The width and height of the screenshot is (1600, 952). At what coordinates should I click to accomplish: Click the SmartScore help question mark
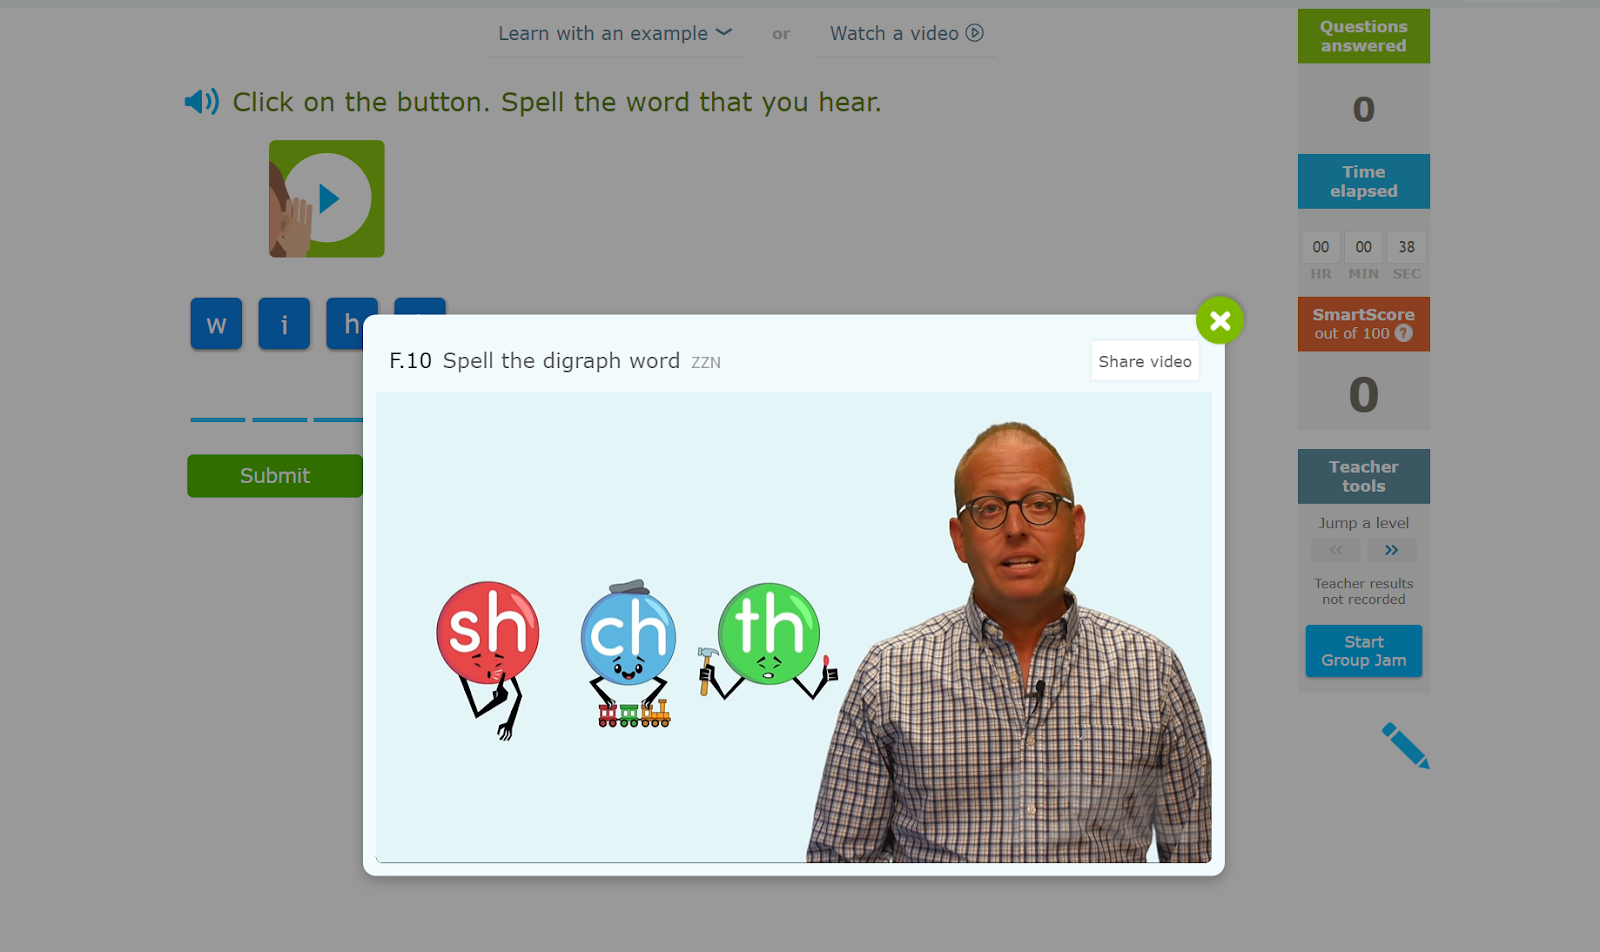[x=1404, y=333]
